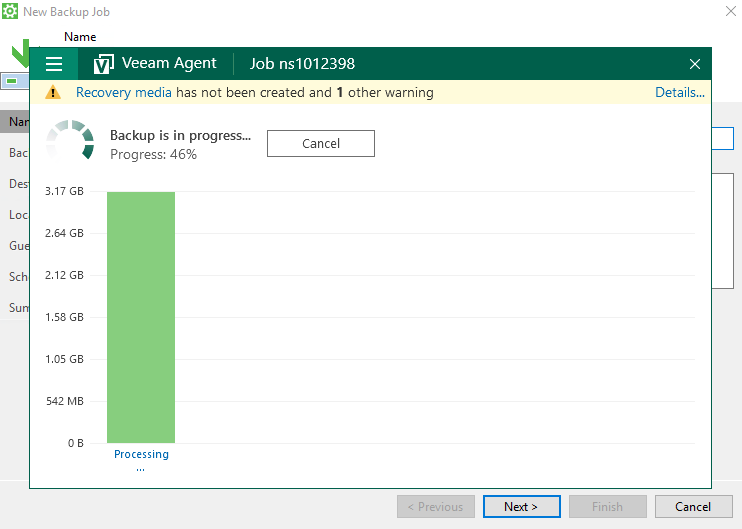Click the warning triangle icon
Image resolution: width=742 pixels, height=529 pixels.
(x=53, y=92)
